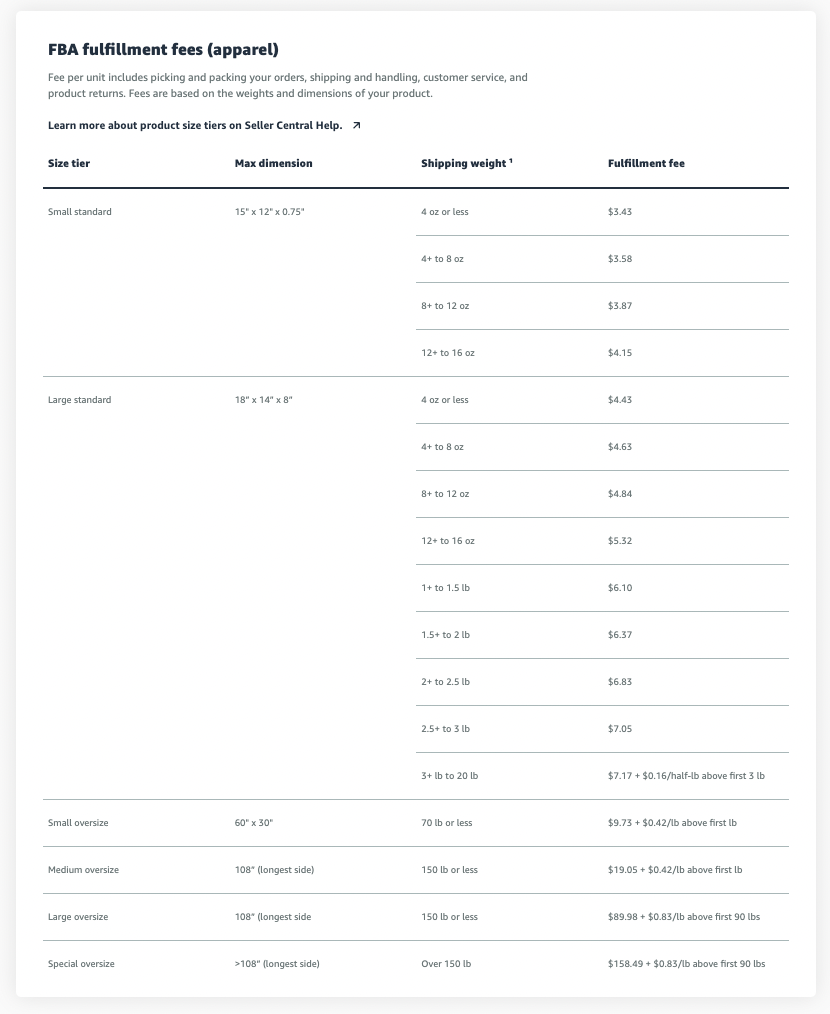
Task: Click the external-link arrow icon
Action: (x=356, y=126)
